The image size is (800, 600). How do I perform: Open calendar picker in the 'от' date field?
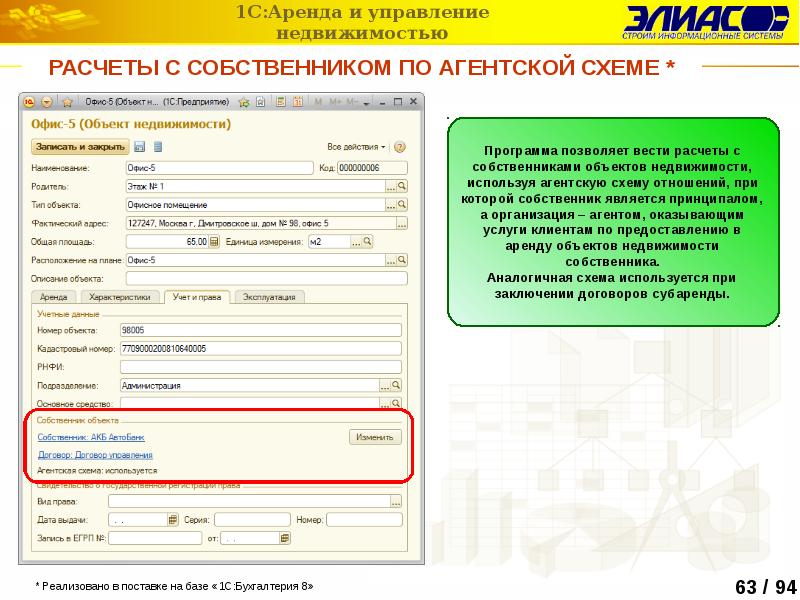tap(286, 538)
